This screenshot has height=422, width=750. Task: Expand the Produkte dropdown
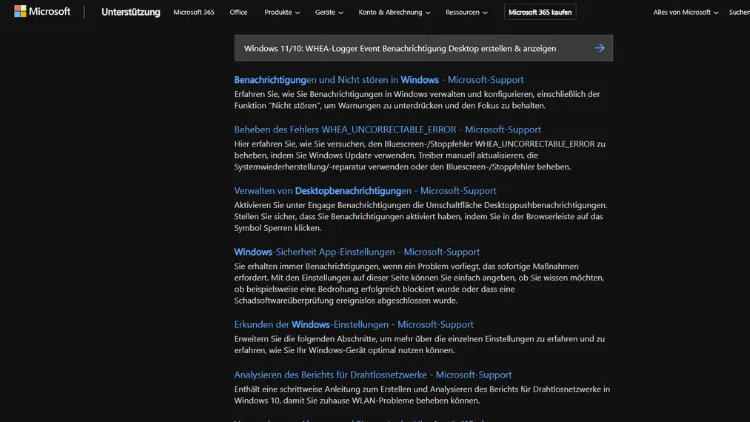(282, 12)
